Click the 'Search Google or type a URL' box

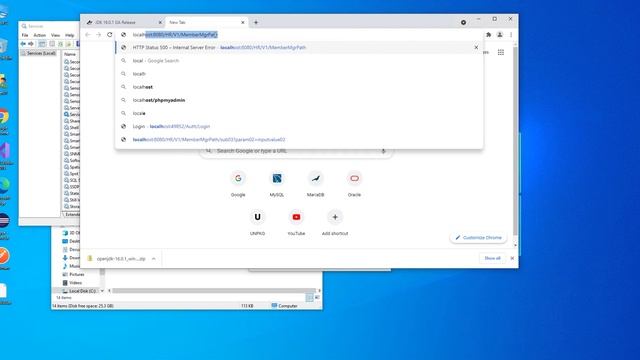pos(296,151)
